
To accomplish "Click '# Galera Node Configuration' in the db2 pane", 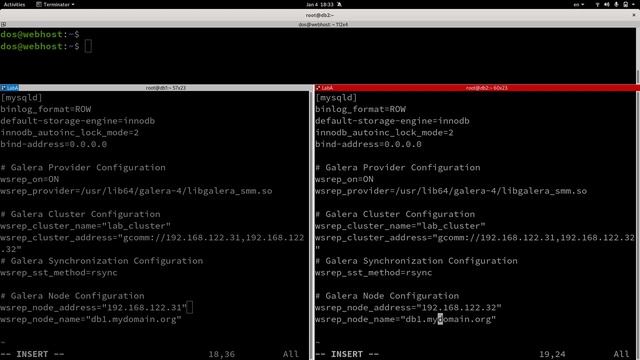I will [x=387, y=296].
